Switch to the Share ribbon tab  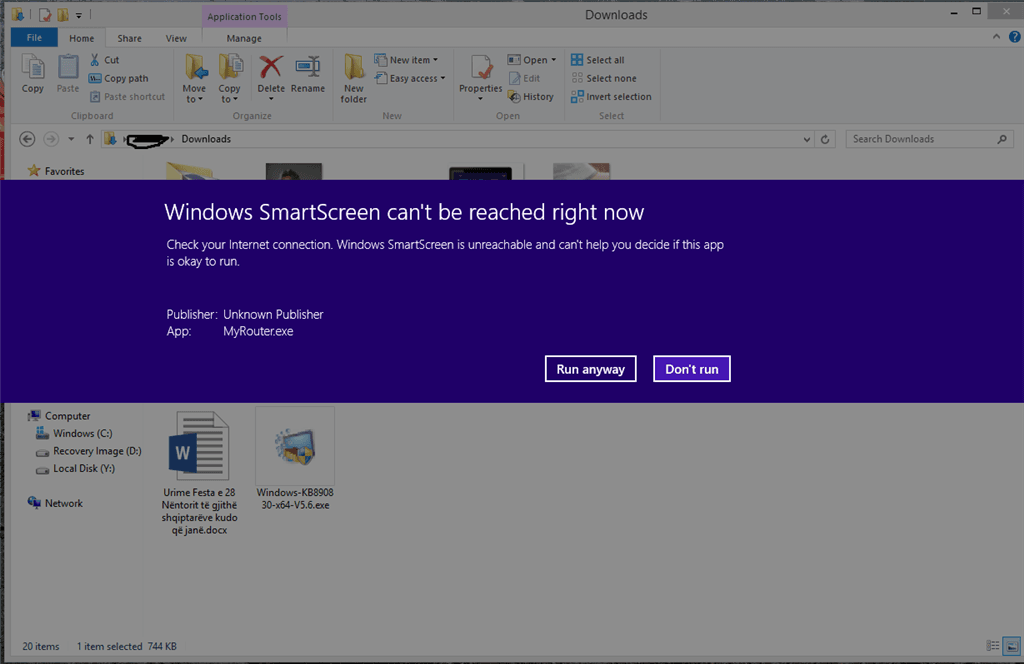point(129,38)
